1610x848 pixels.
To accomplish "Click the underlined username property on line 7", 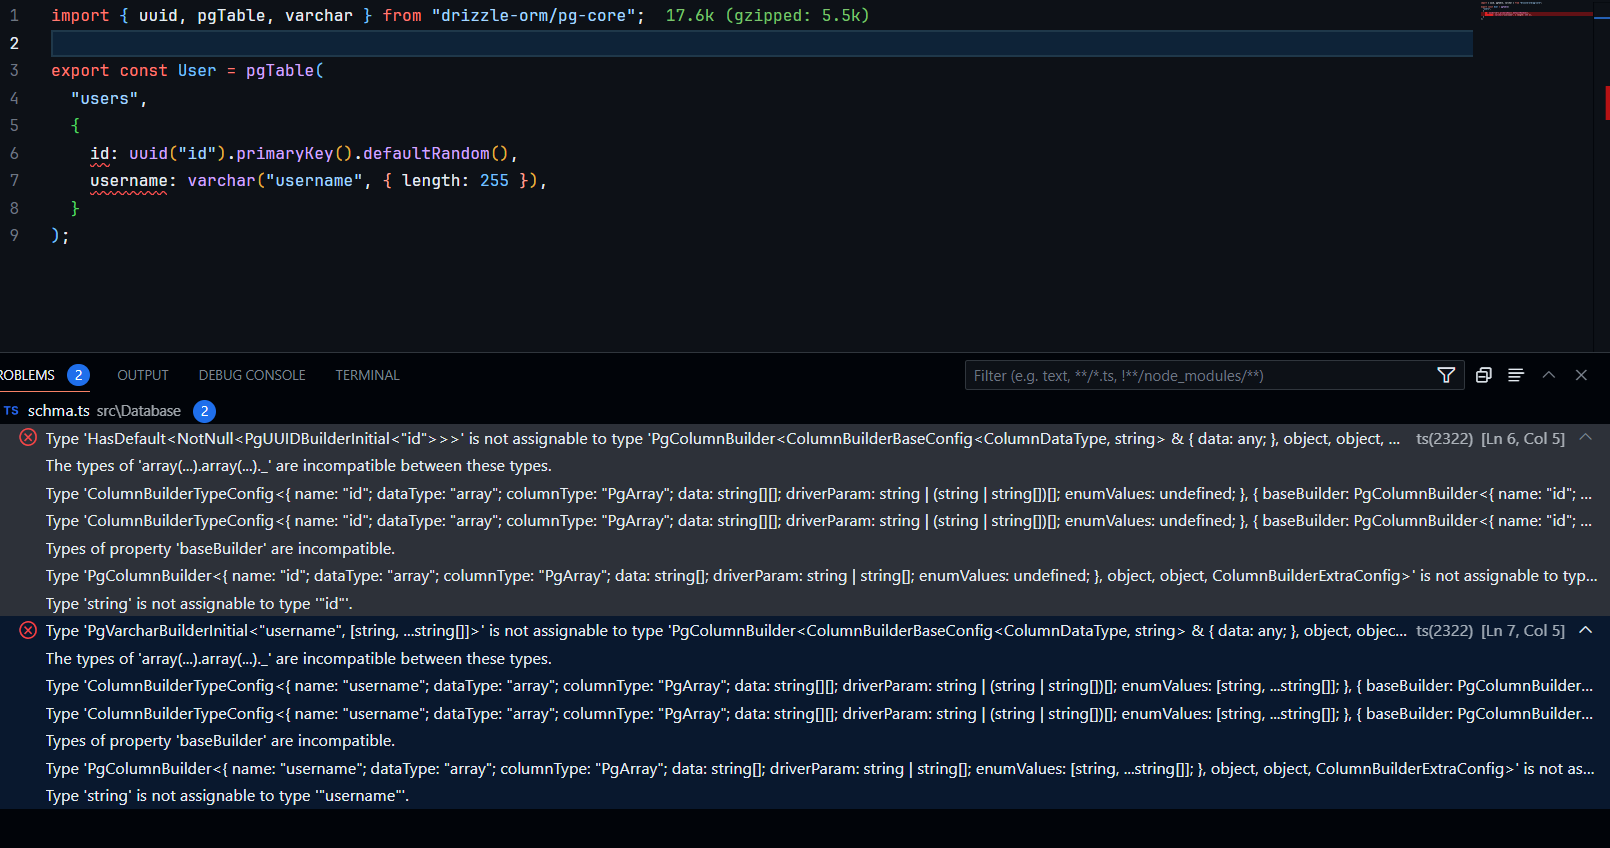I will (129, 180).
